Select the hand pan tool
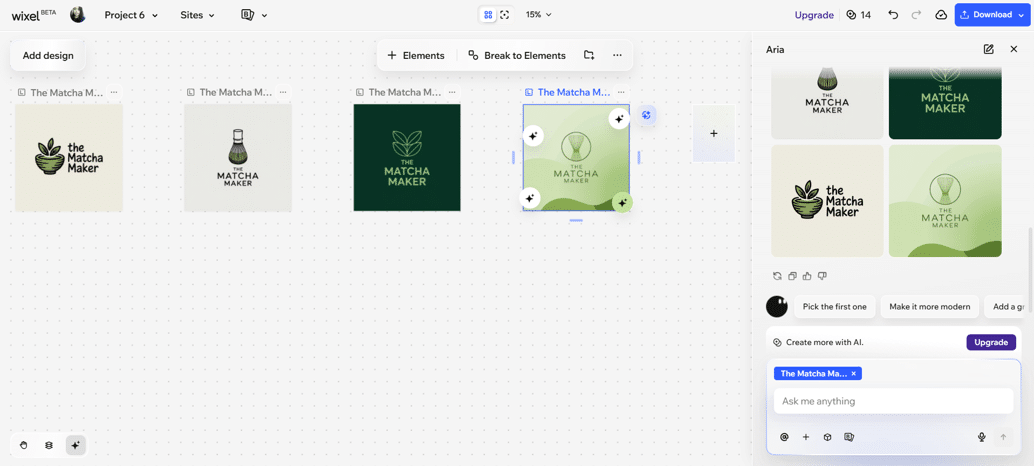Viewport: 1034px width, 466px height. 24,446
